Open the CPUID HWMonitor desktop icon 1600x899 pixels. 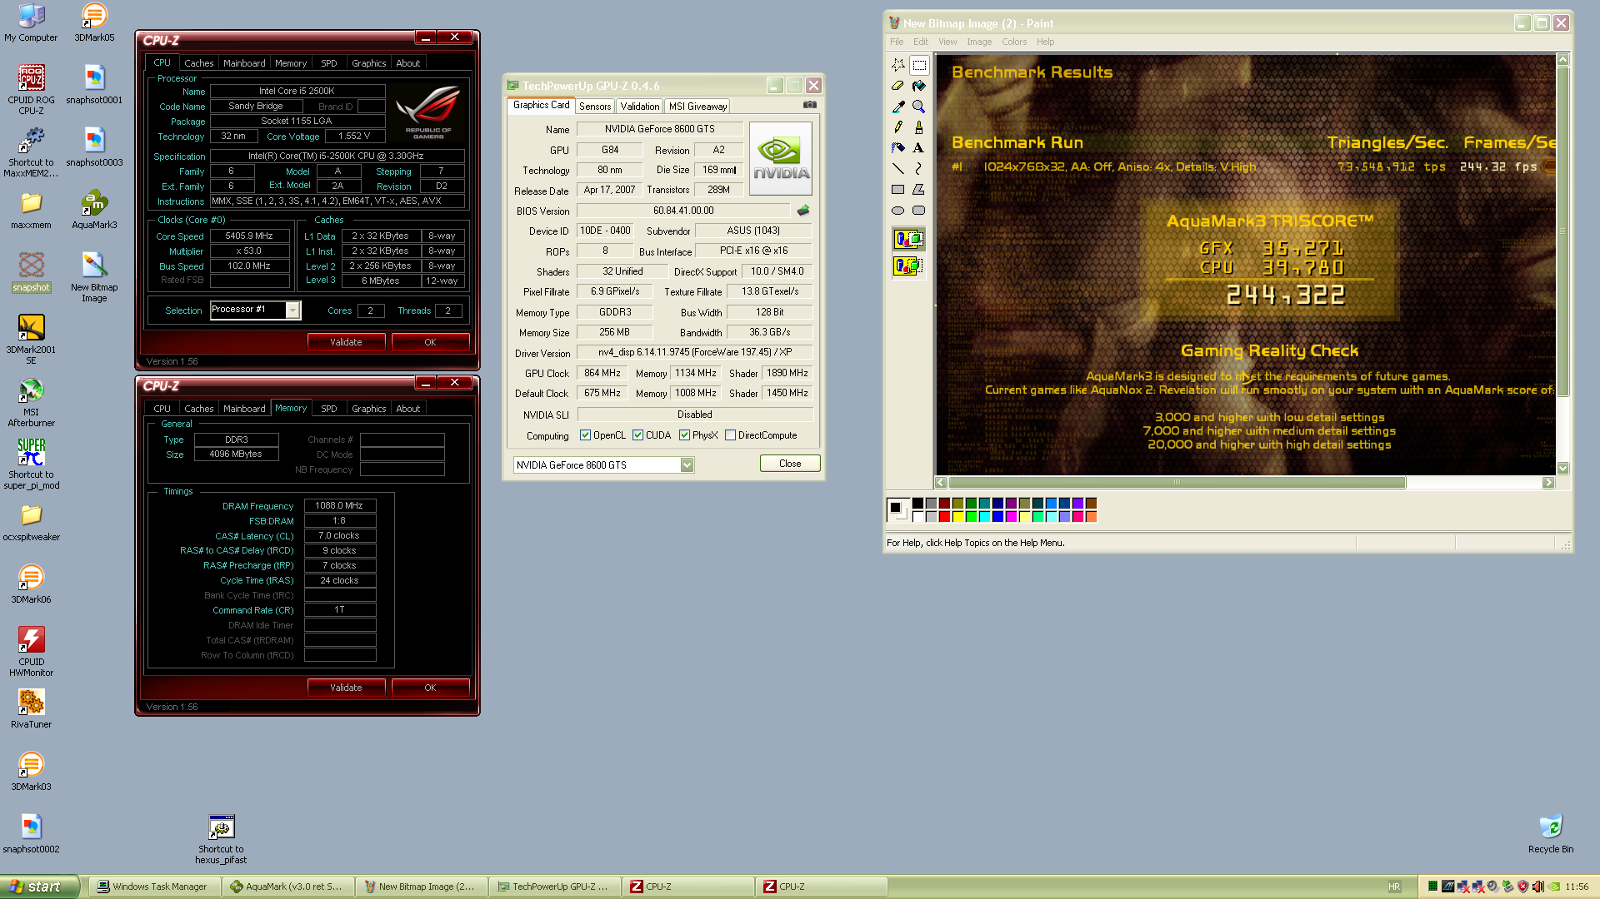[x=31, y=652]
